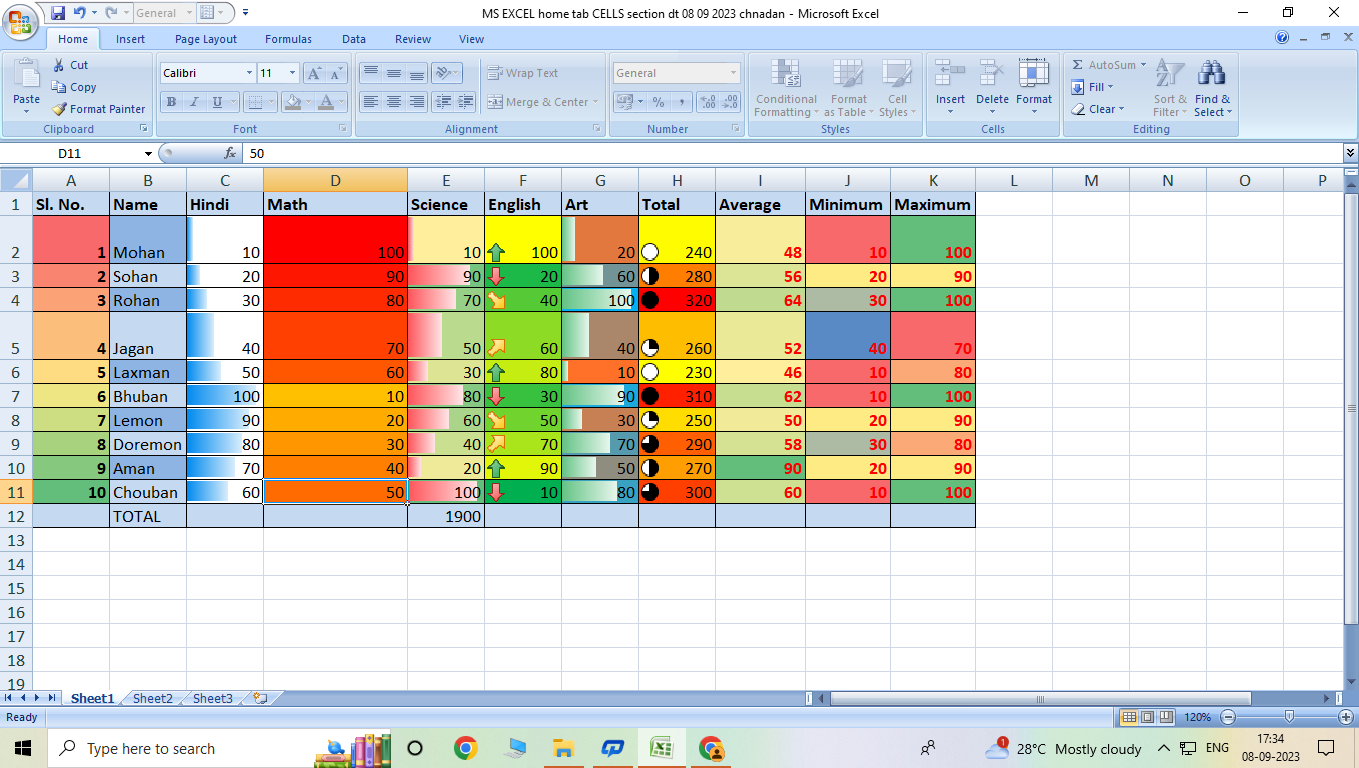1359x768 pixels.
Task: Click the Insert cells icon
Action: [950, 76]
